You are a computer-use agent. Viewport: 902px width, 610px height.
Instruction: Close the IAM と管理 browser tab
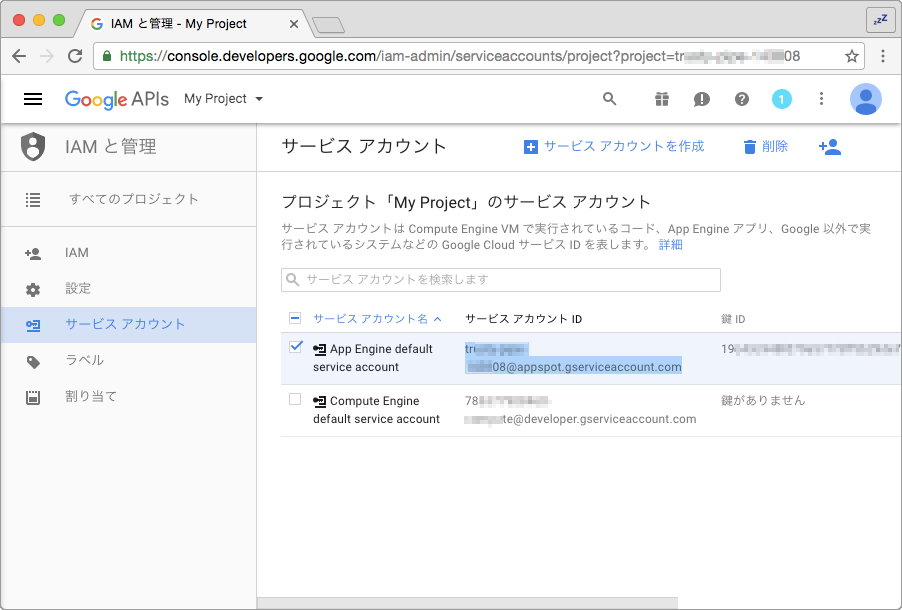[293, 24]
